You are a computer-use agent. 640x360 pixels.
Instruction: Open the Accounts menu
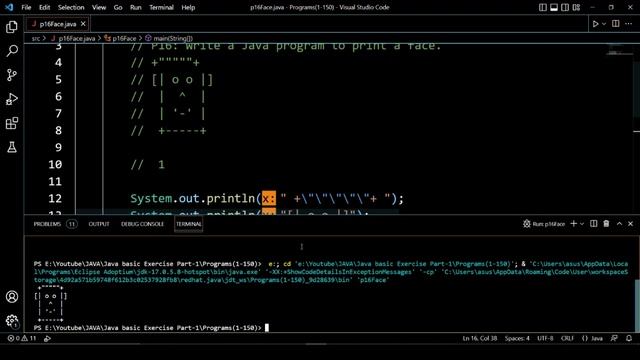[x=12, y=297]
